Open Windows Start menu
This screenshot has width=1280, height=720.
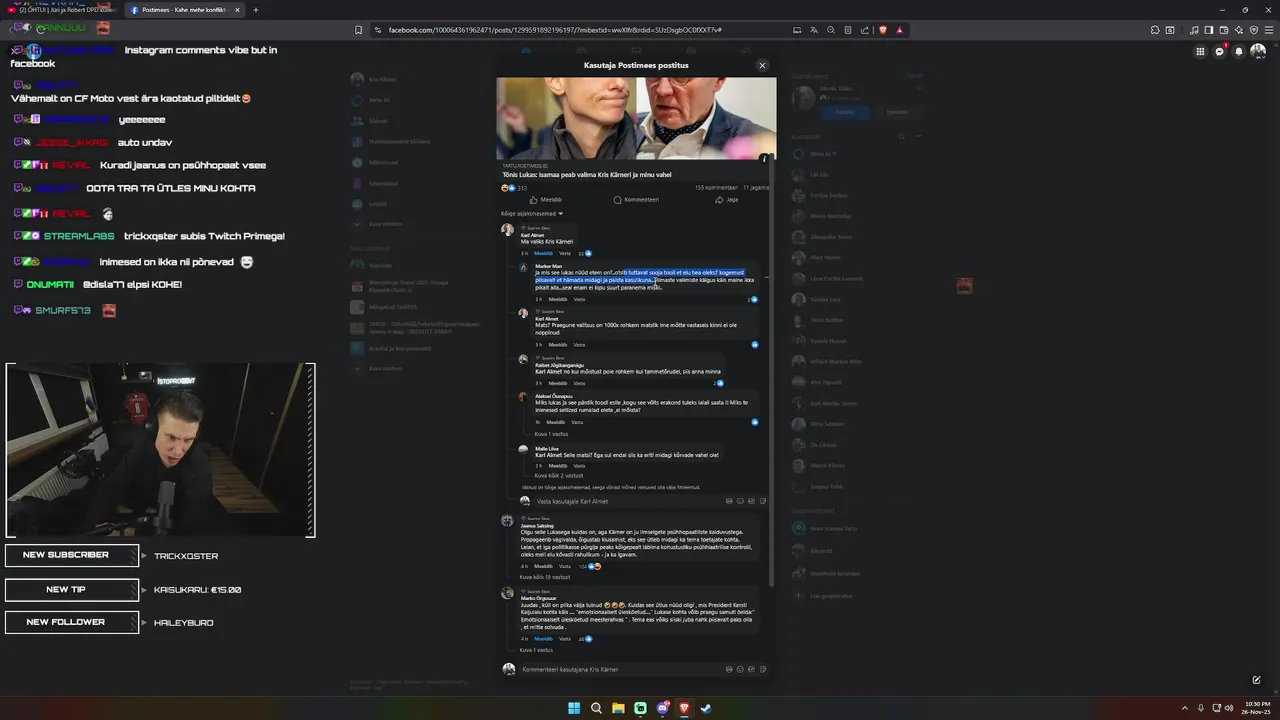tap(574, 708)
